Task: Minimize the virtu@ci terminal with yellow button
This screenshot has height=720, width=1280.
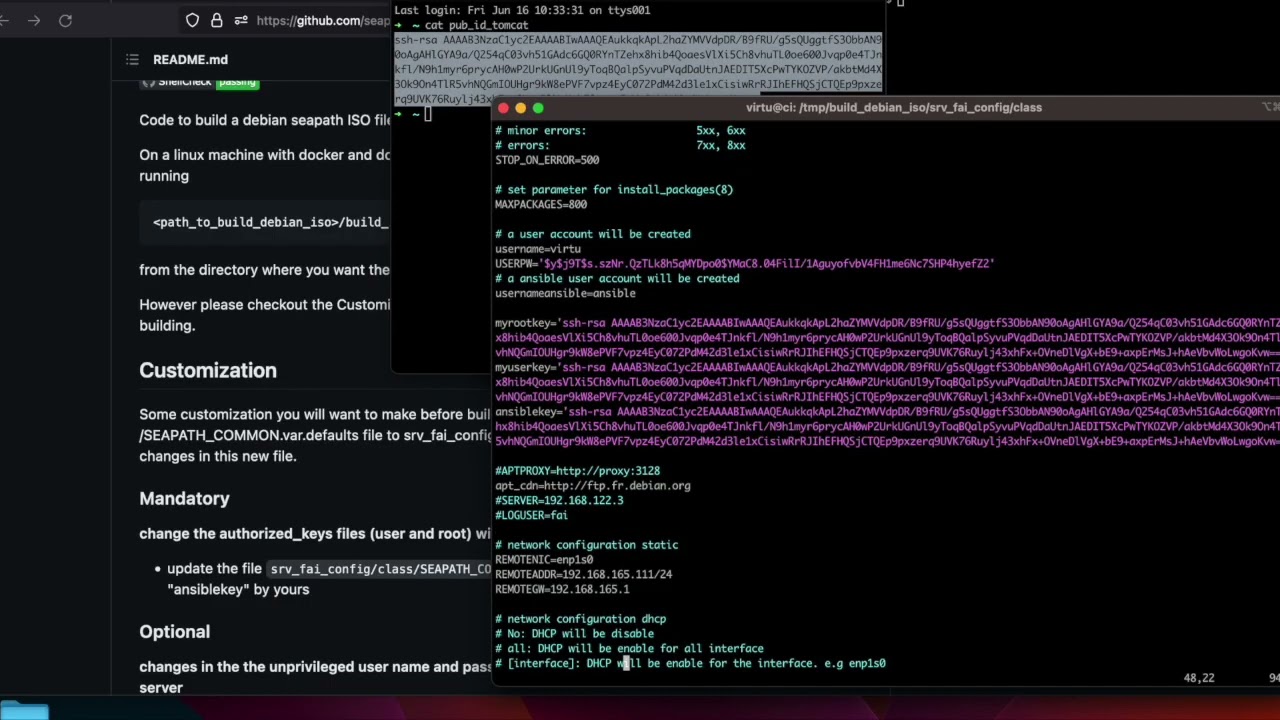Action: coord(521,108)
